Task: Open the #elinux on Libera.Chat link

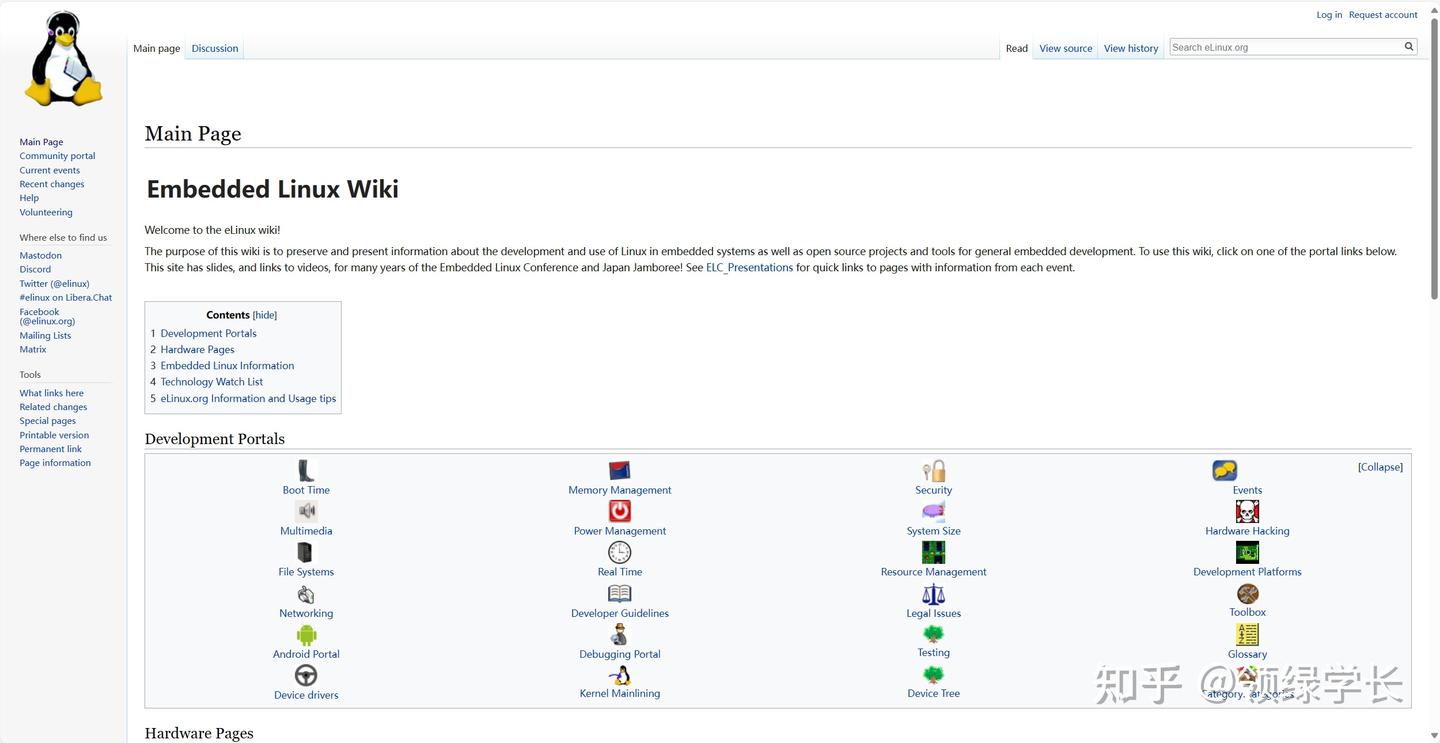Action: pyautogui.click(x=66, y=298)
